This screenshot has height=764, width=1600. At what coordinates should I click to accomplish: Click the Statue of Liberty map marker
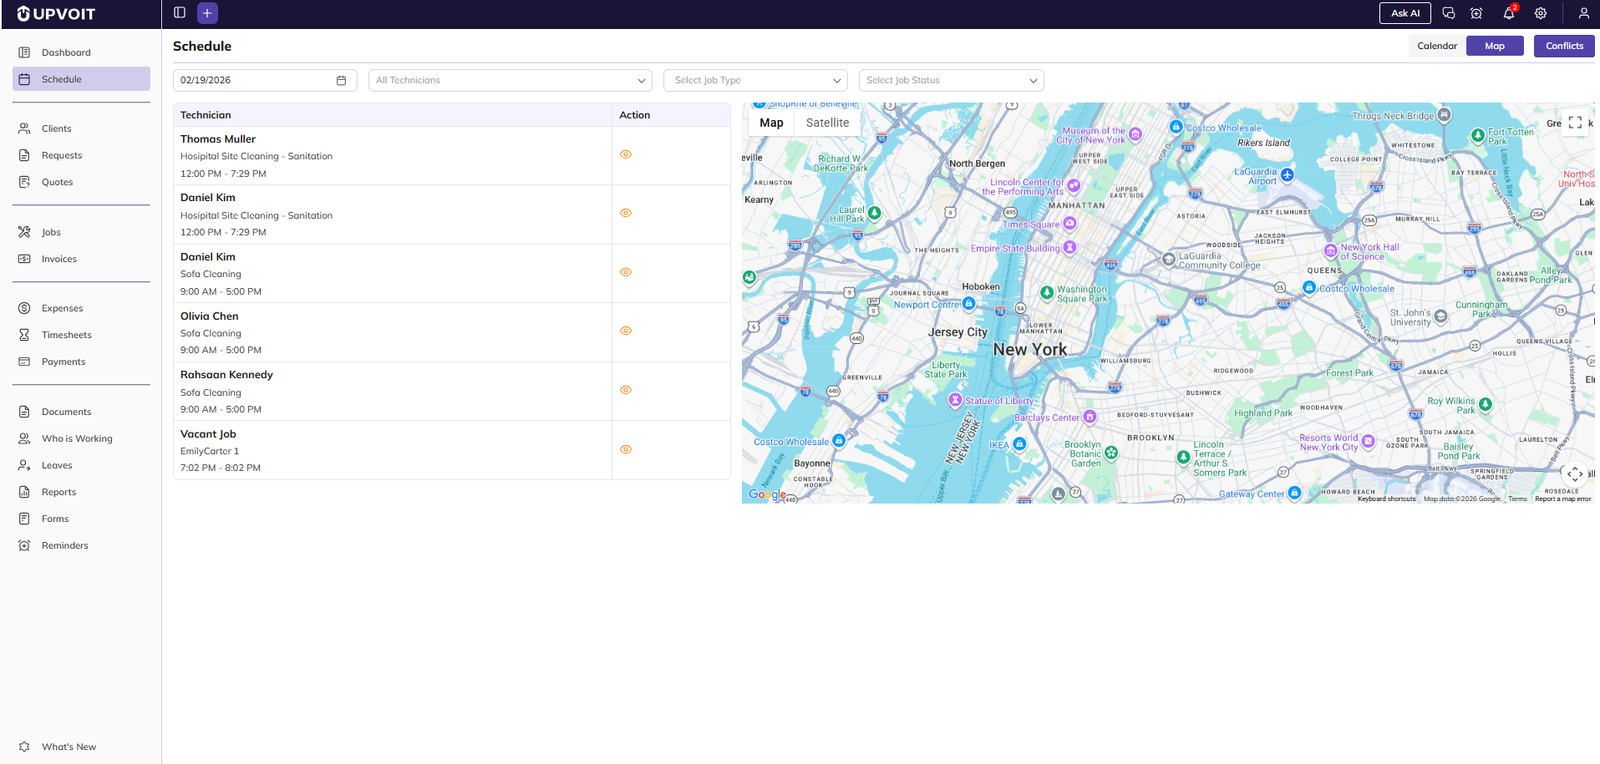pyautogui.click(x=955, y=400)
